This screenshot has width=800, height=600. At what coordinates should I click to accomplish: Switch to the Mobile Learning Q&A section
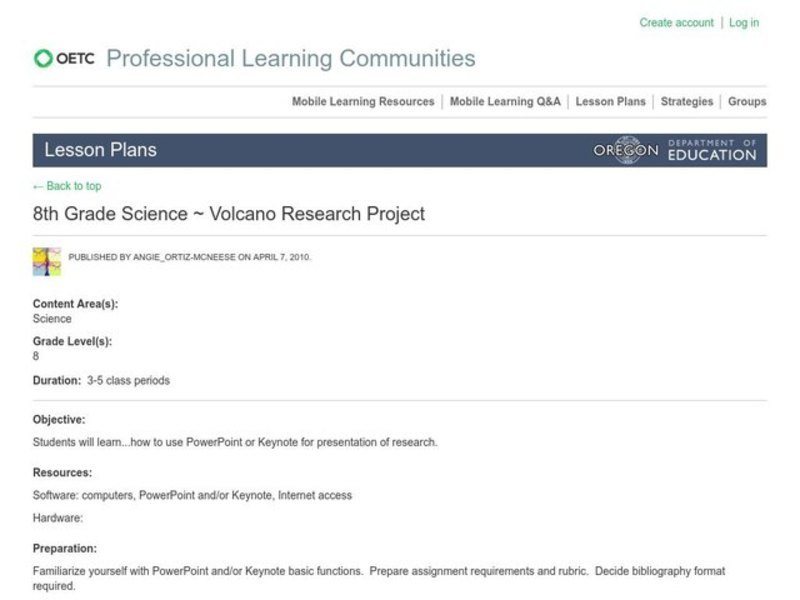pos(506,101)
